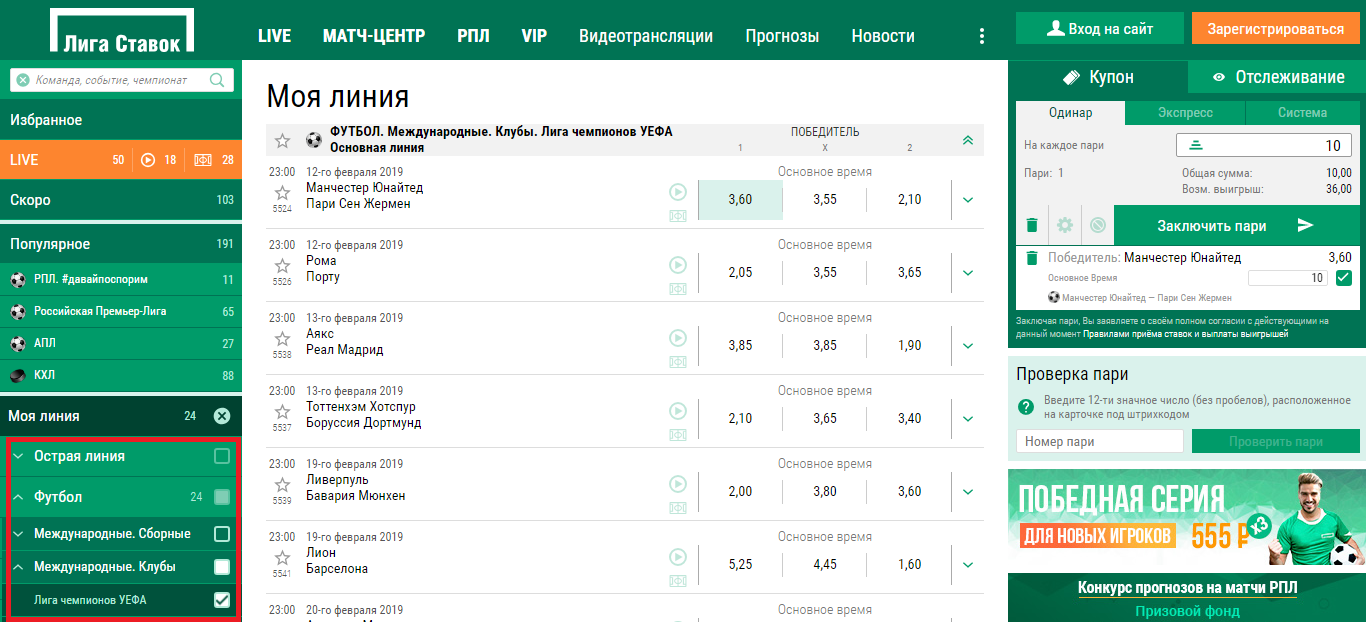Select the Система bet type tab

point(1302,113)
